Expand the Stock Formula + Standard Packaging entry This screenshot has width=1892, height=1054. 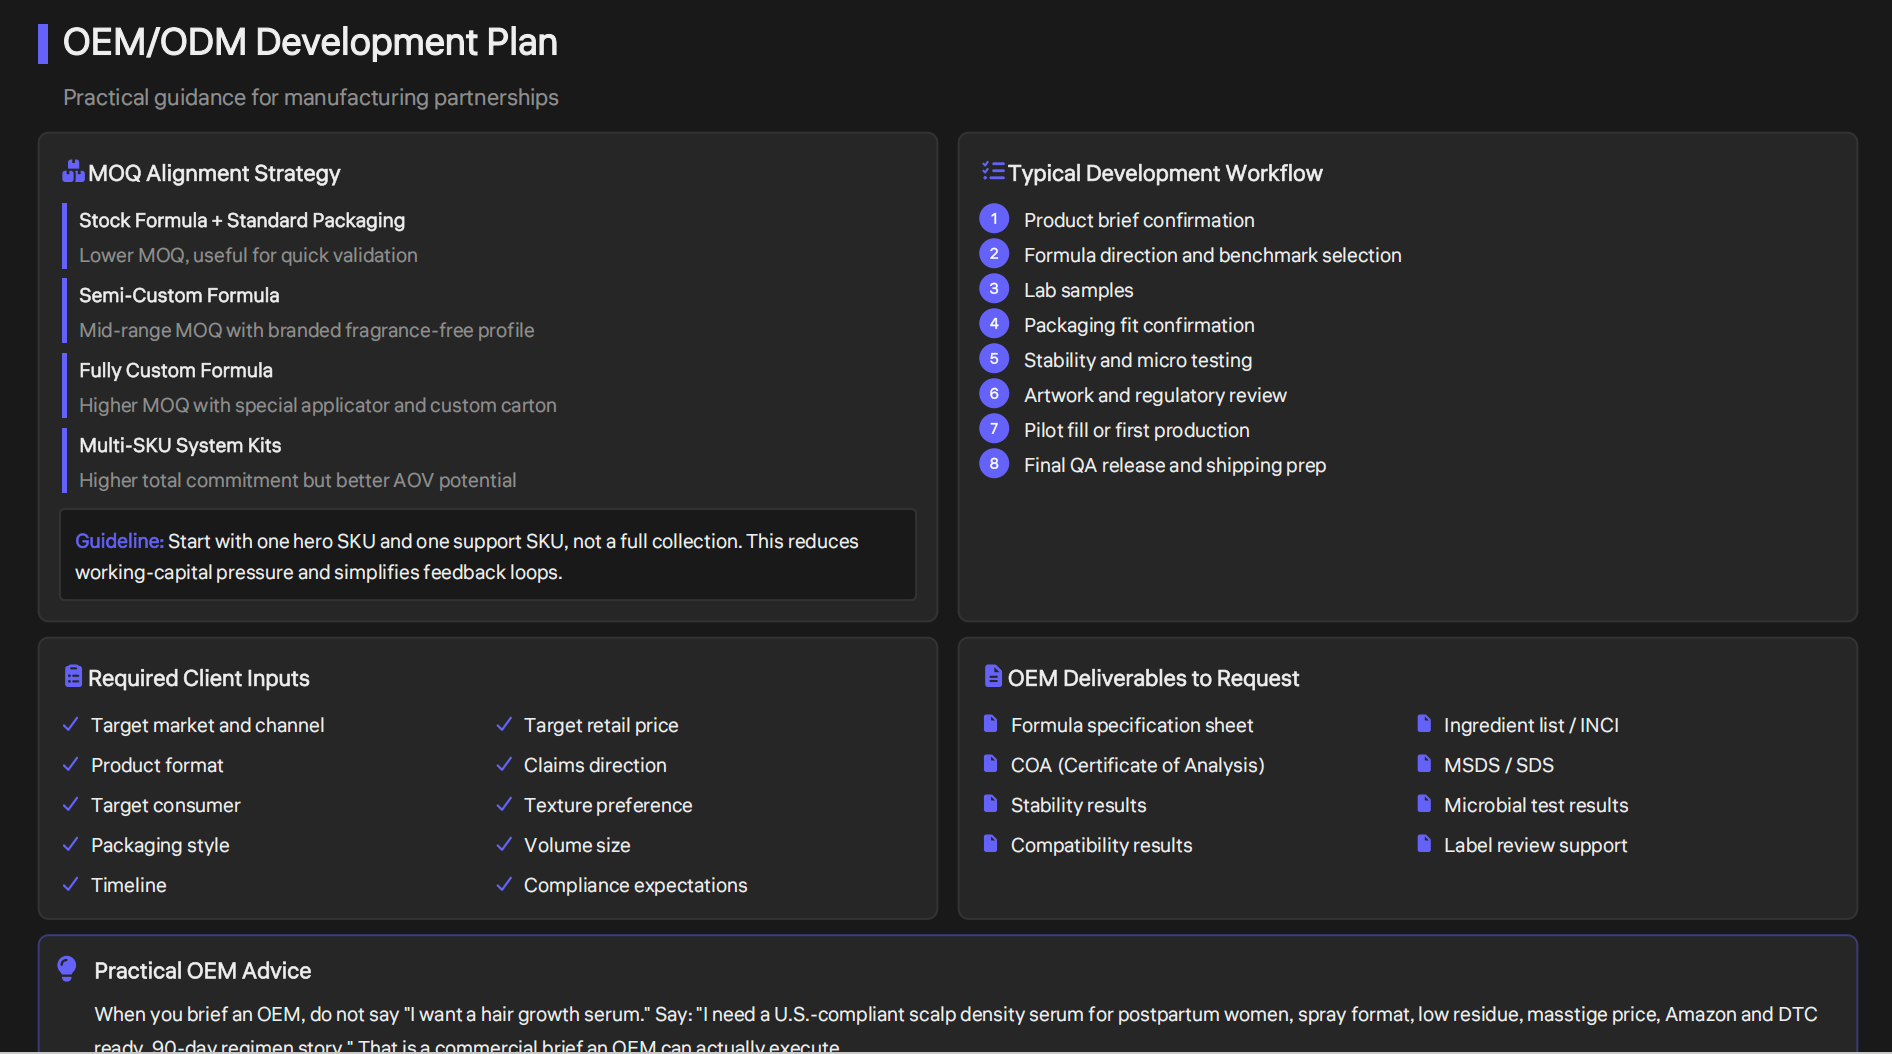point(242,220)
